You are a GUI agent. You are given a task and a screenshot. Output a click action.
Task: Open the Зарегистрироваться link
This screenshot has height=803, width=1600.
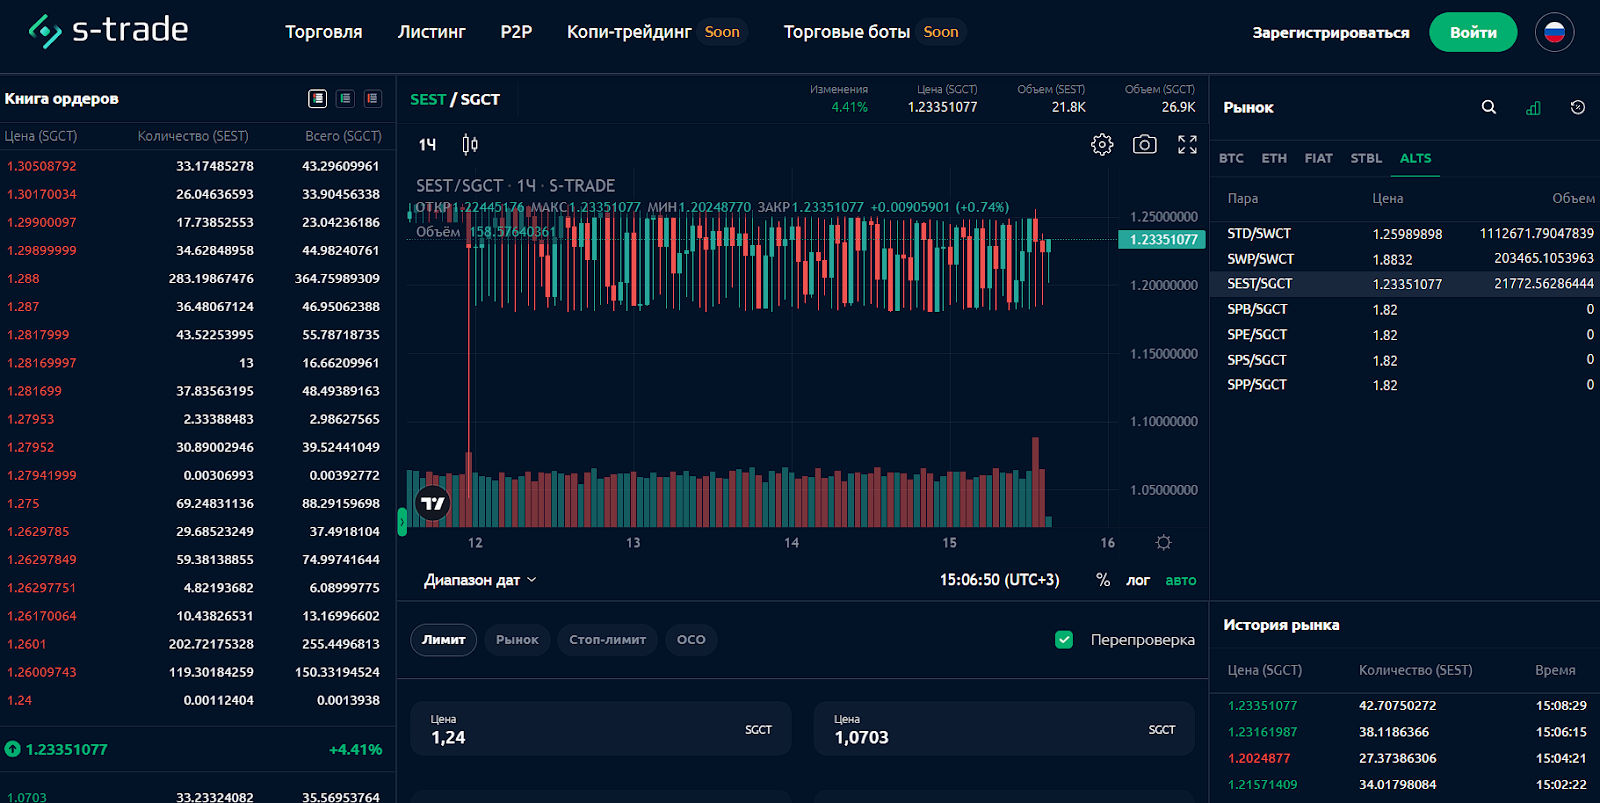1330,33
